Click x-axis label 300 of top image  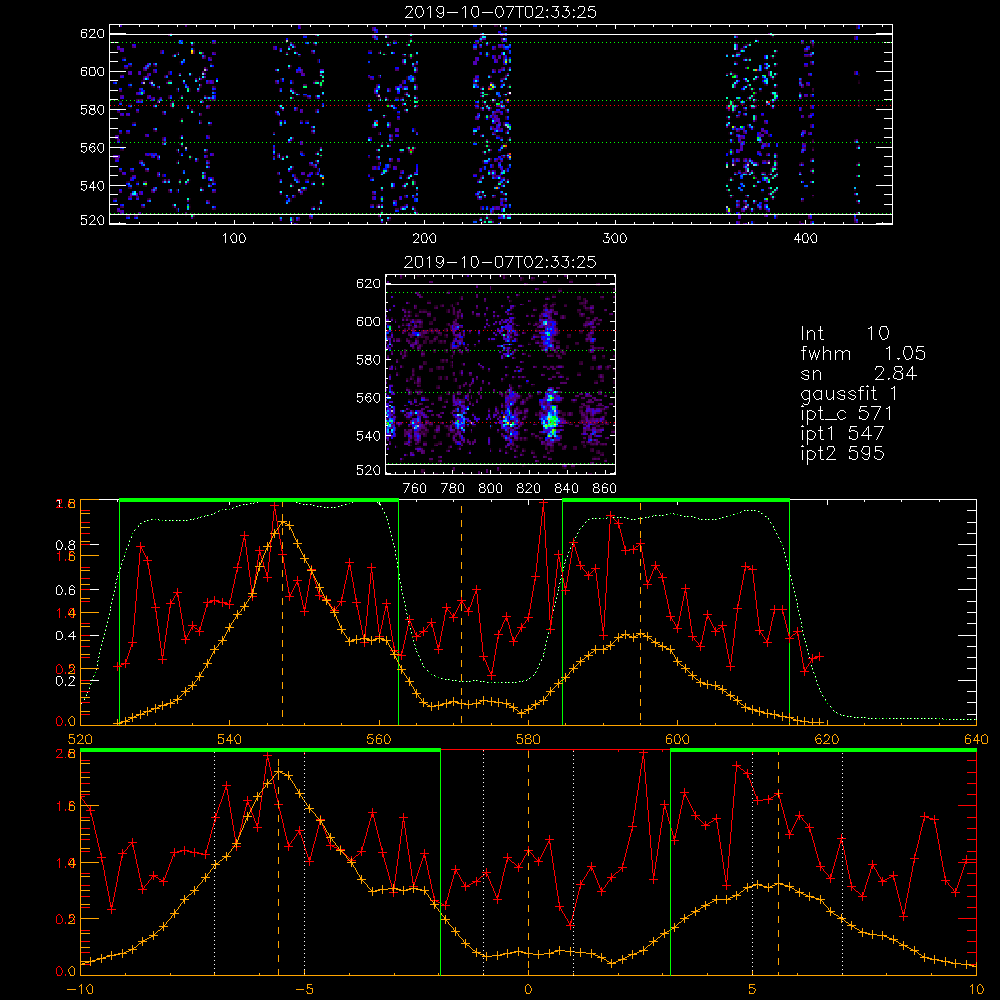615,239
